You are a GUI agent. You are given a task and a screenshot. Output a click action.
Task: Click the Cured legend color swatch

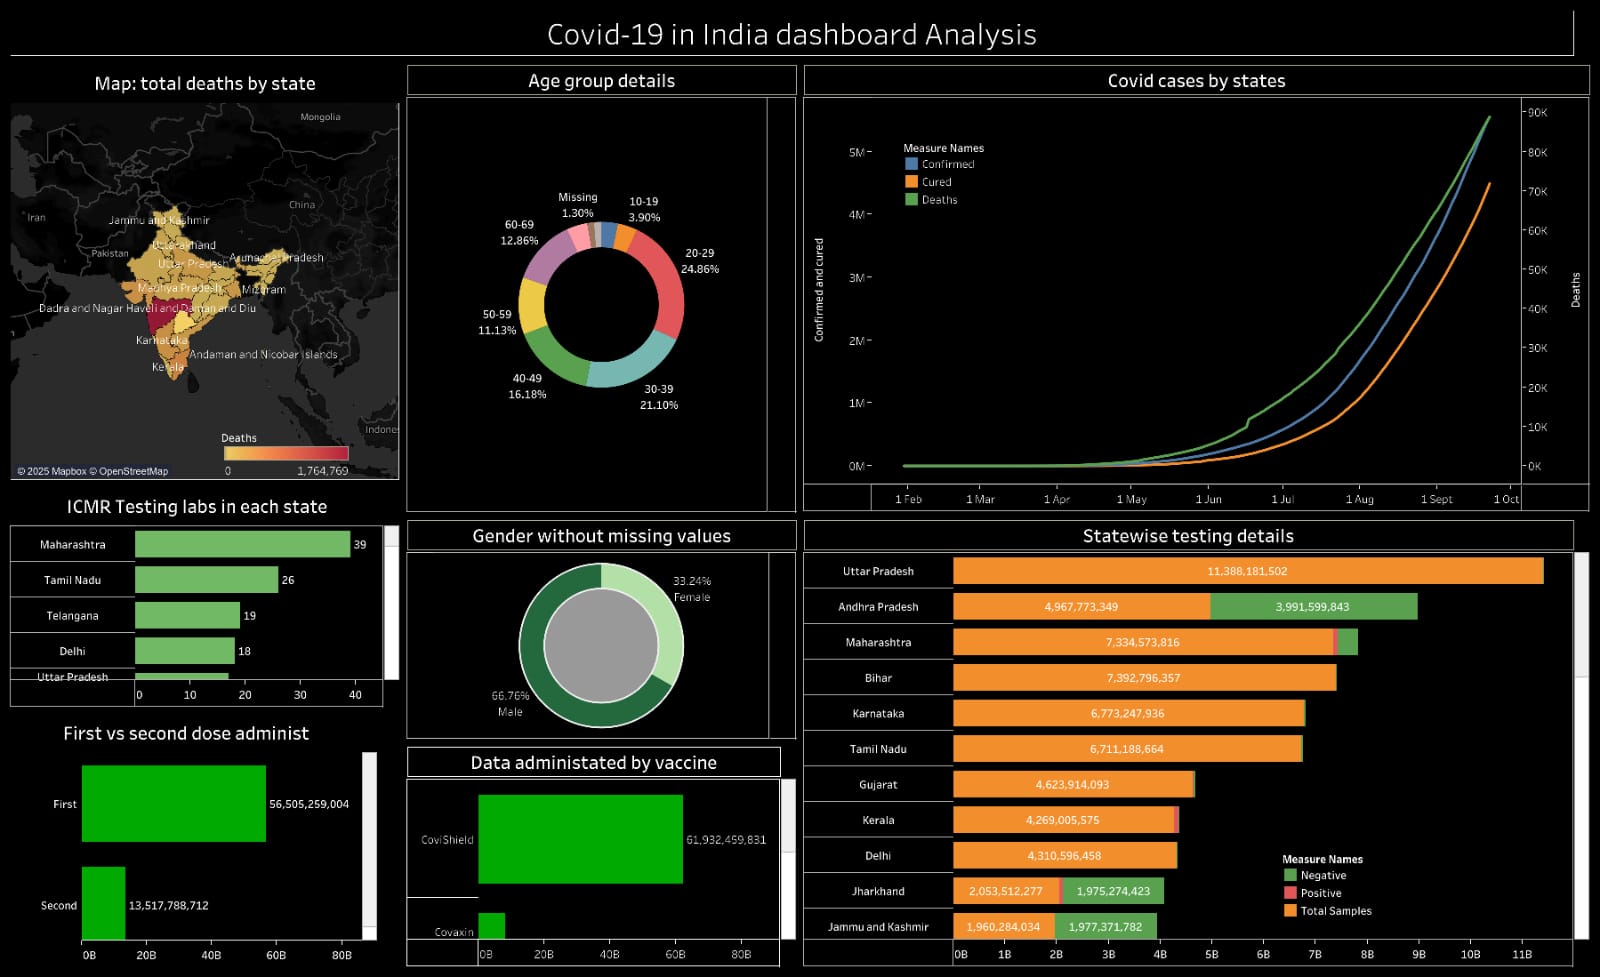click(x=911, y=182)
